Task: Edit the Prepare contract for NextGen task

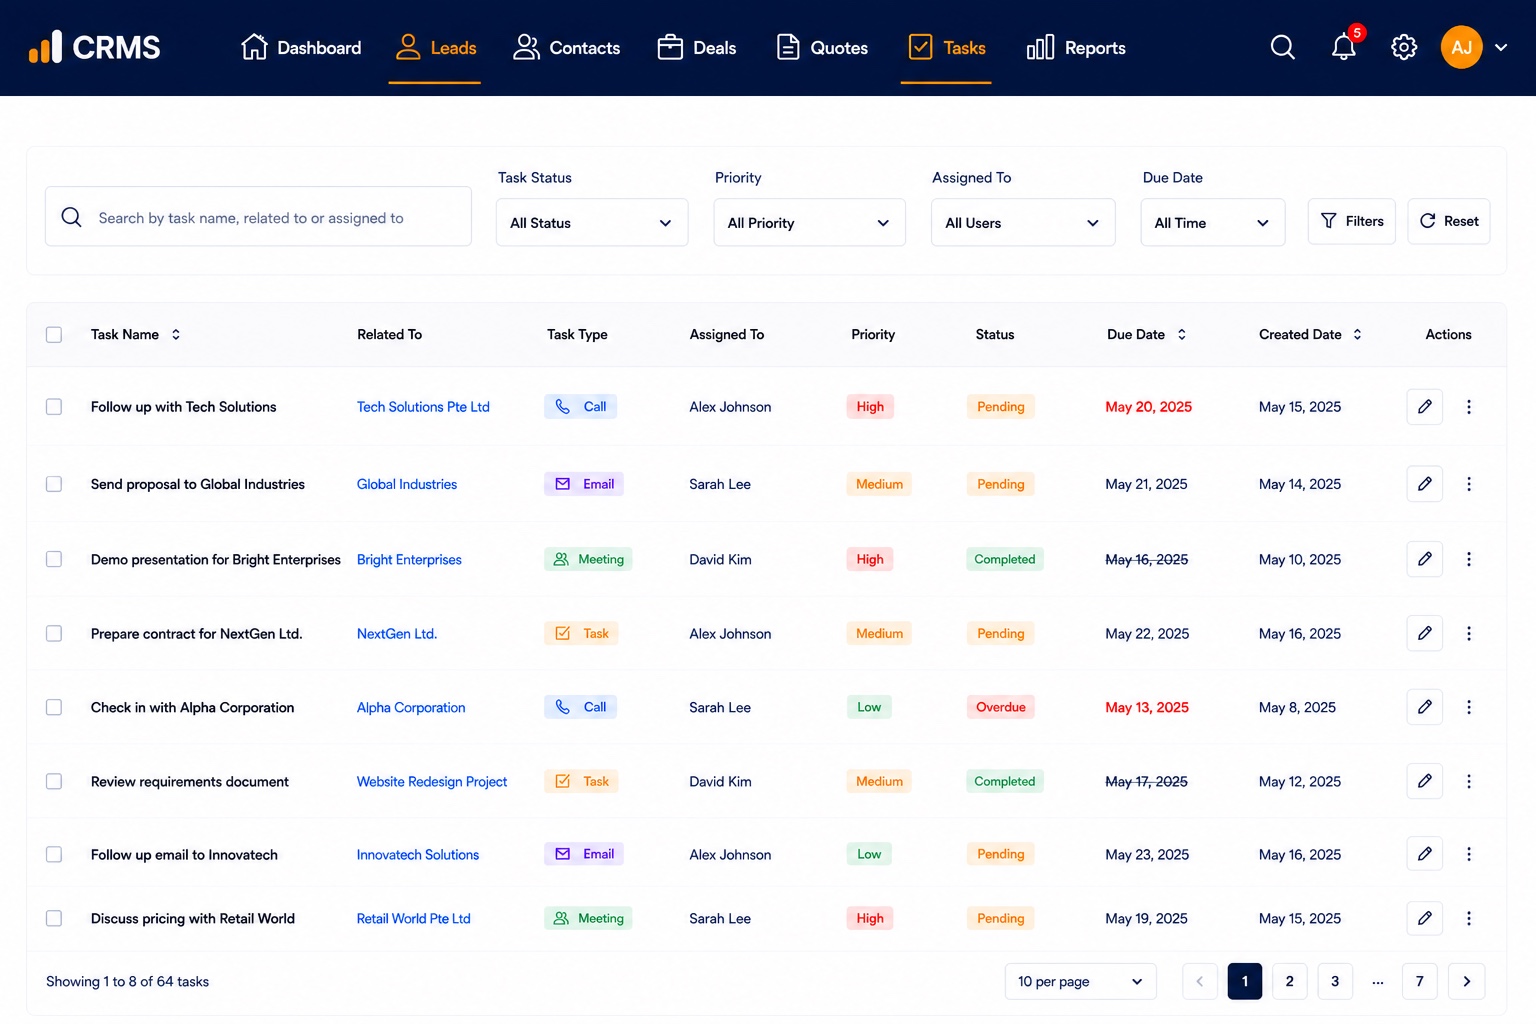Action: coord(1424,633)
